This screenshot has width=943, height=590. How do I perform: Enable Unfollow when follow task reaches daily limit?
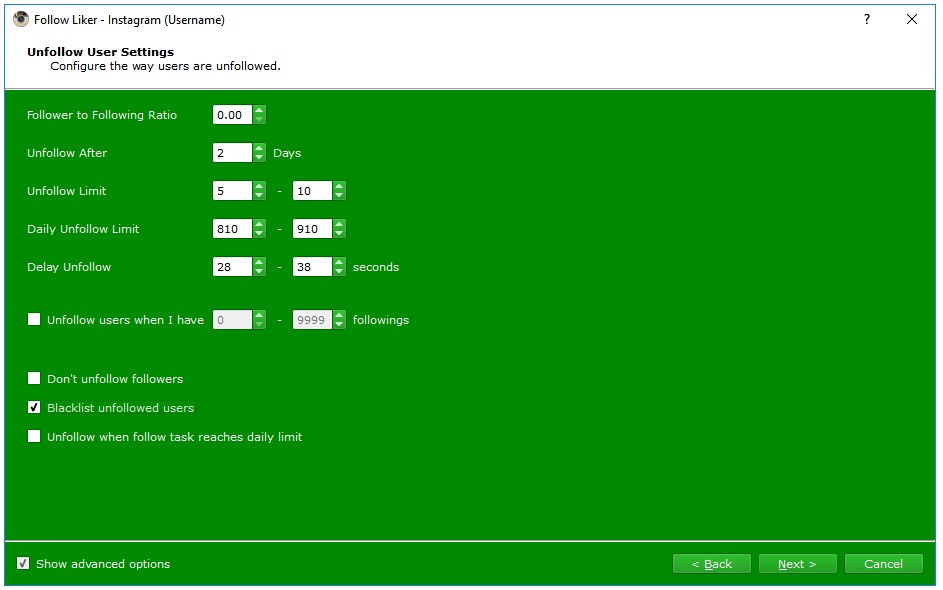[x=34, y=436]
